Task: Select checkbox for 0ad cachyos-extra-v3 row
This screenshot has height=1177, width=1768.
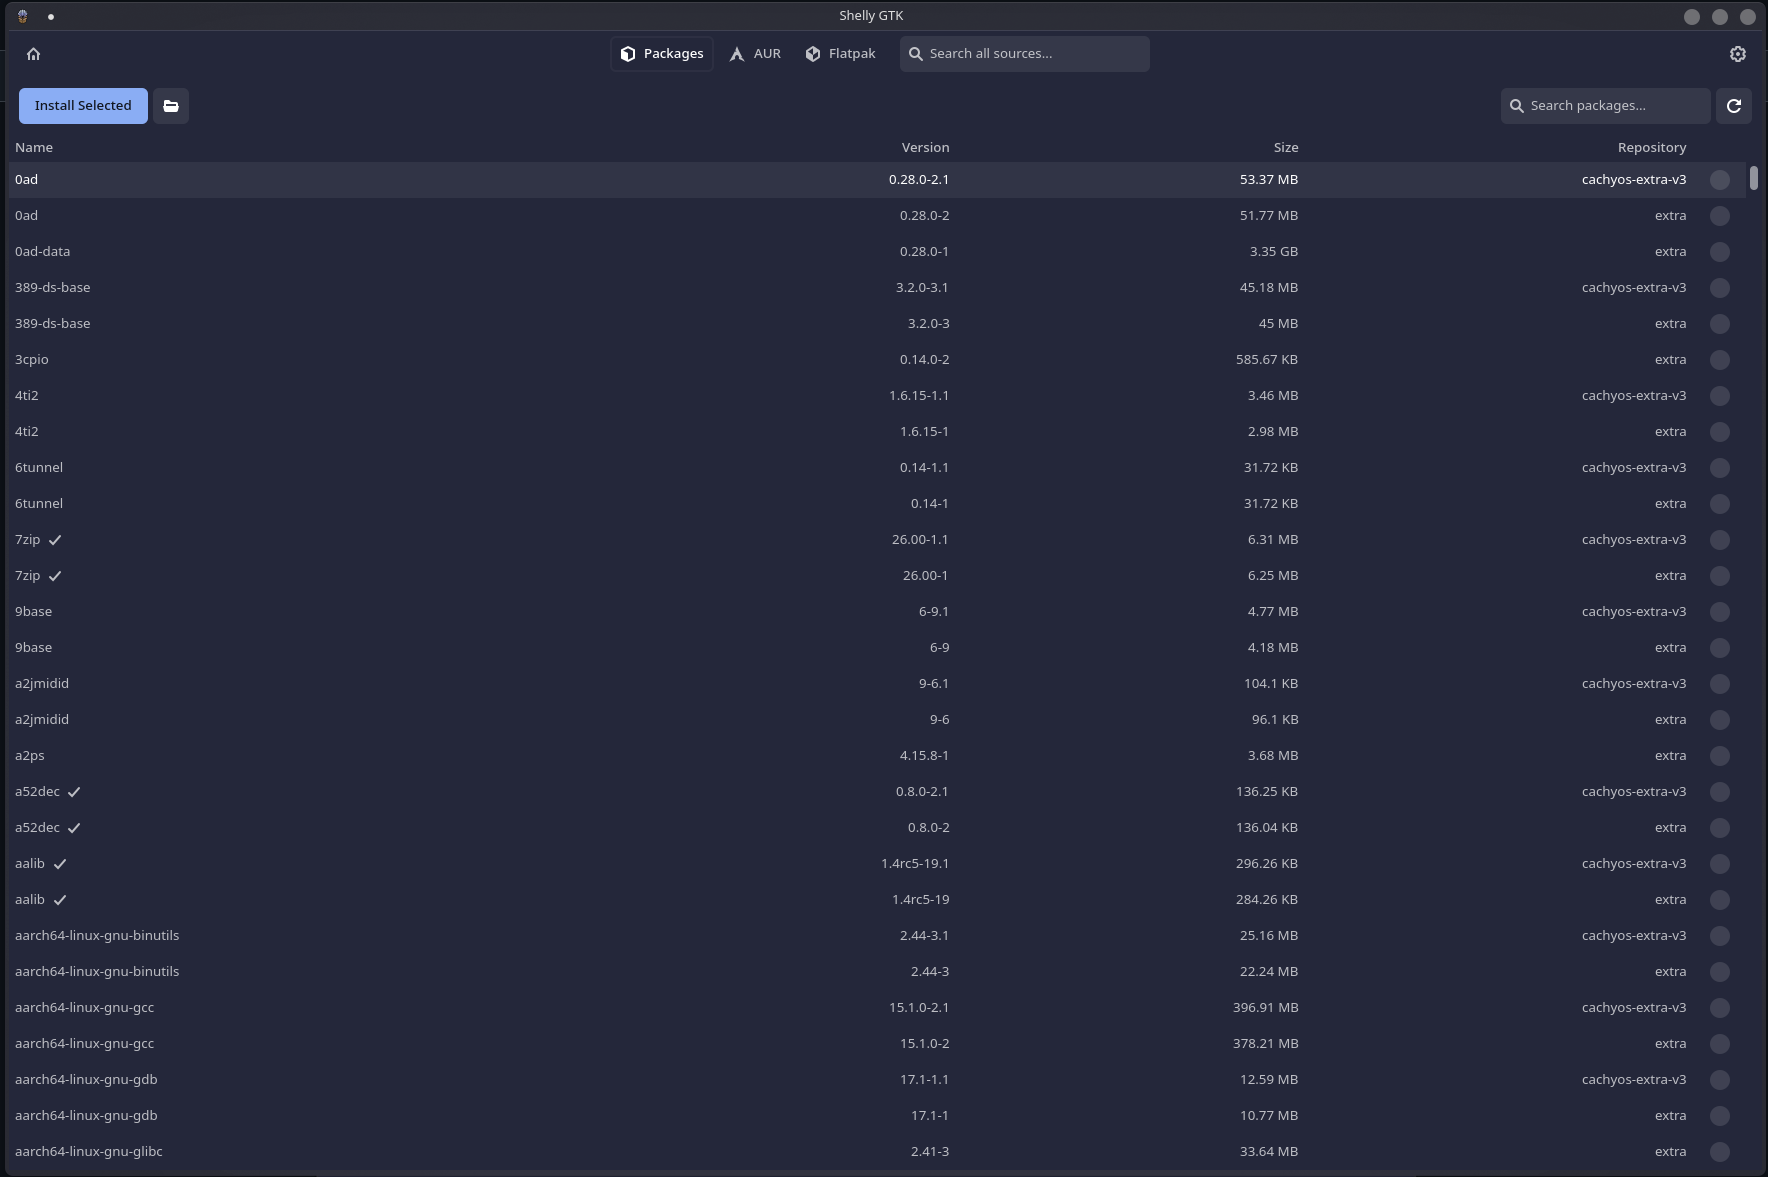Action: click(1720, 180)
